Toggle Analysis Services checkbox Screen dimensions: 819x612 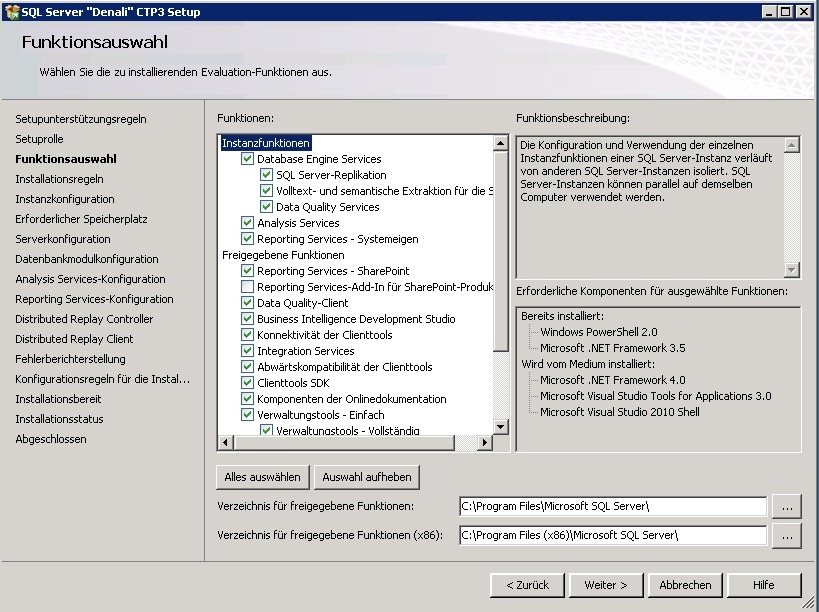pyautogui.click(x=247, y=223)
